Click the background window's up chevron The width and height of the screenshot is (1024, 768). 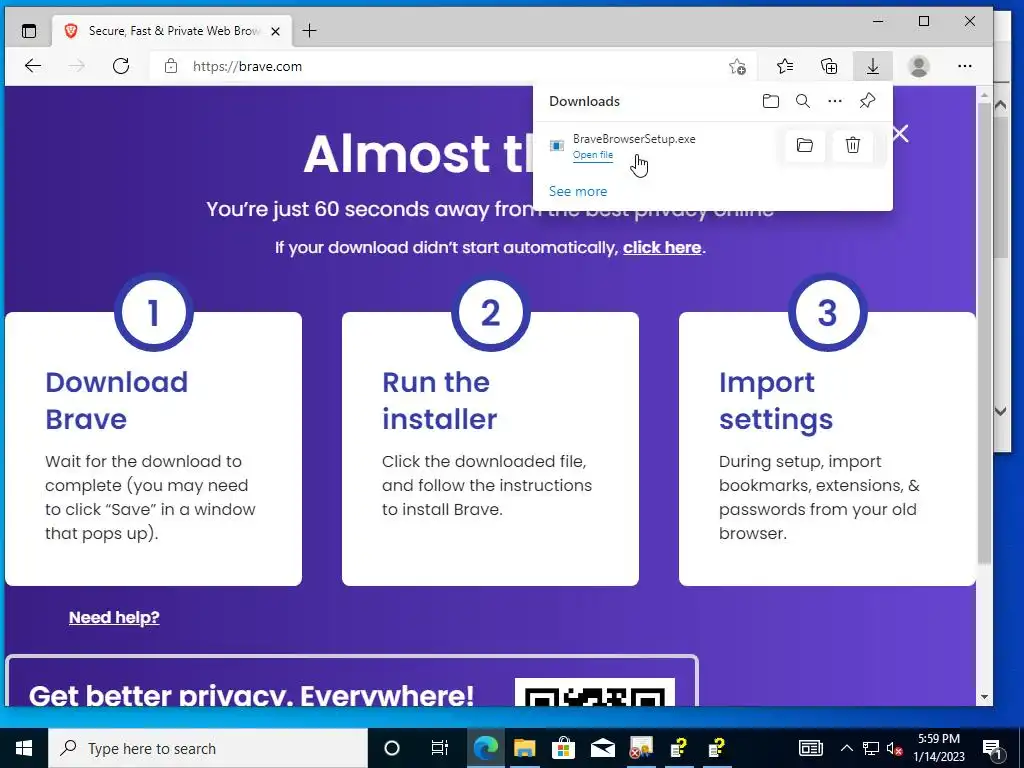[x=1000, y=104]
